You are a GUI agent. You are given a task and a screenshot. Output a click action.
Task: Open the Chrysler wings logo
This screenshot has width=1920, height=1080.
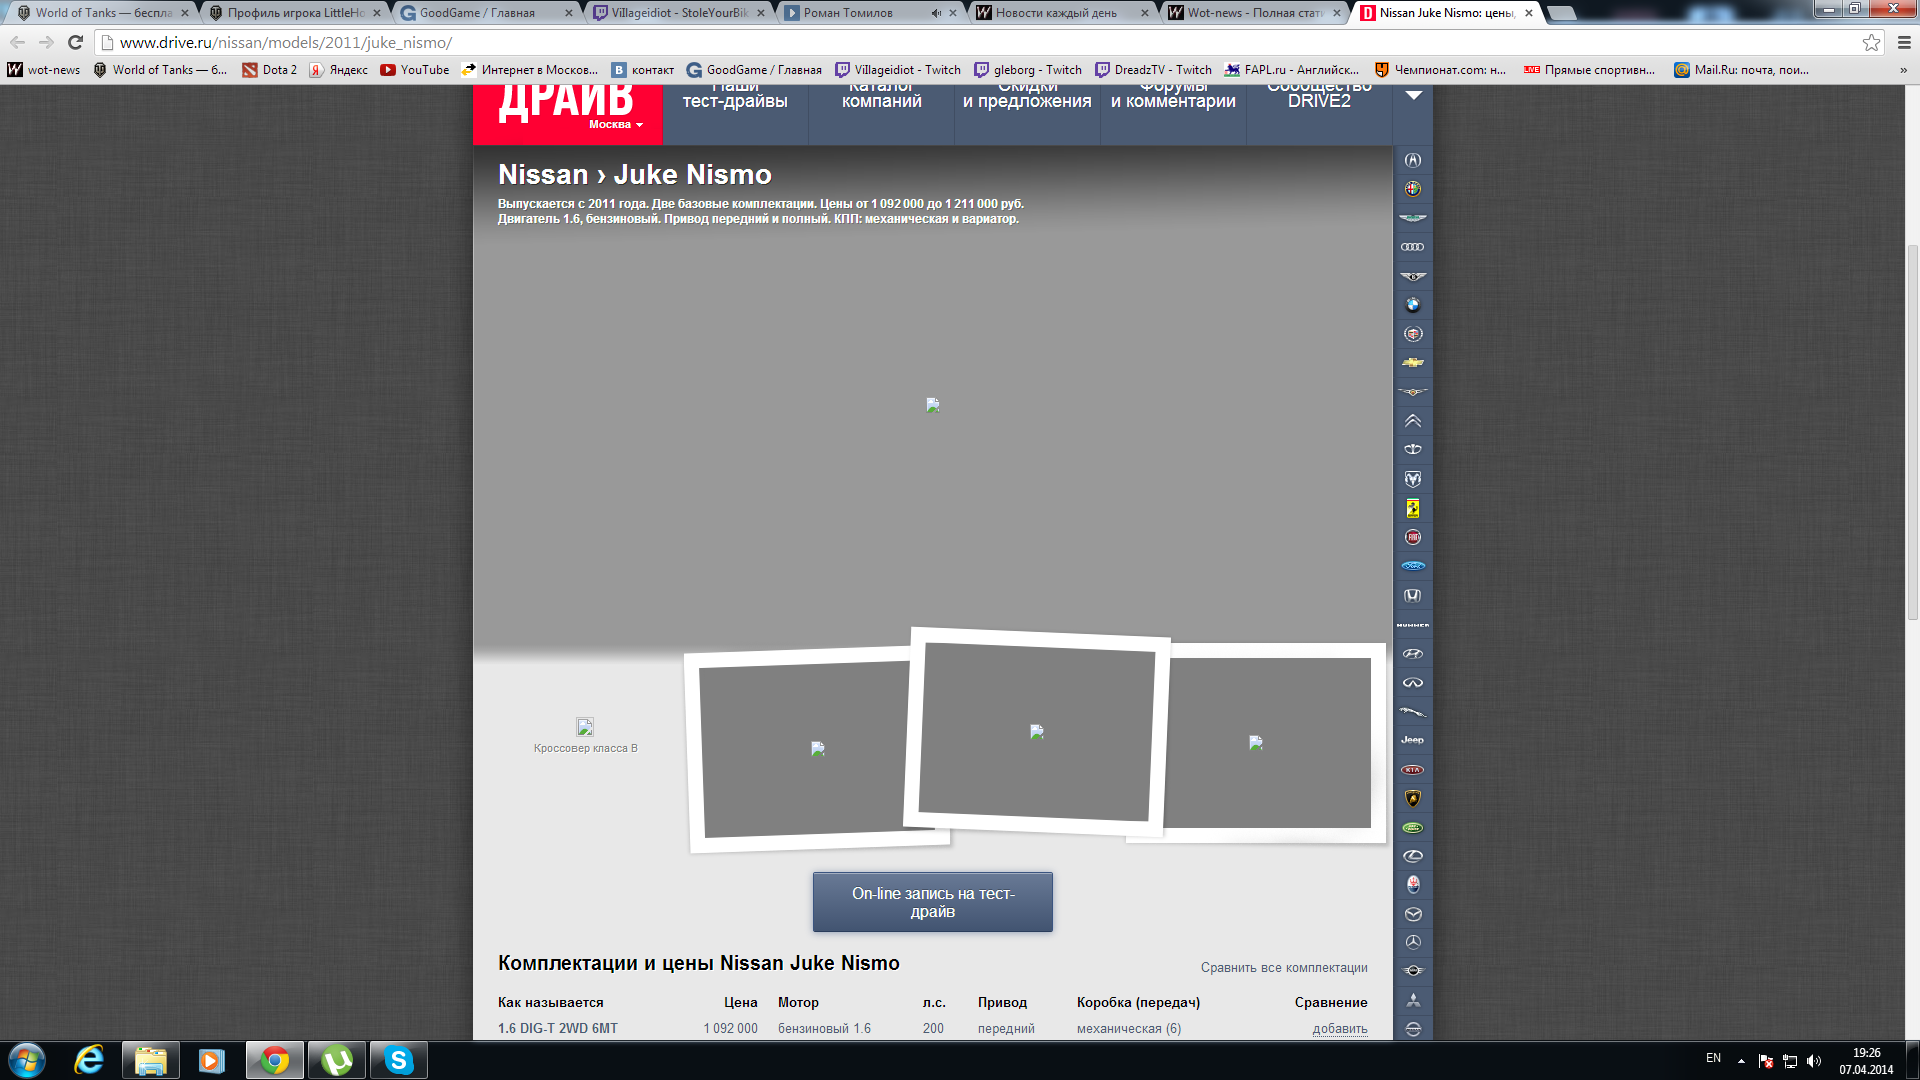pyautogui.click(x=1413, y=392)
